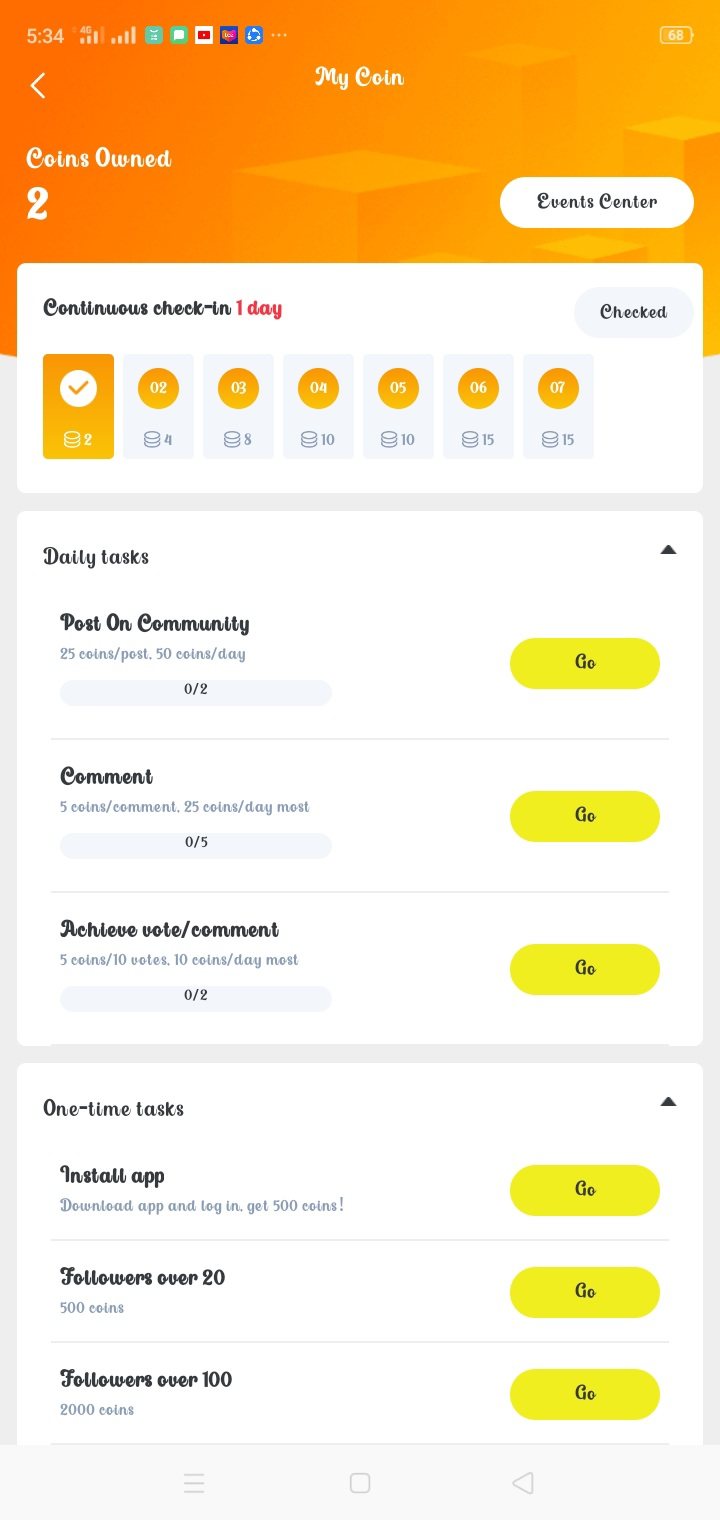Collapse the Daily tasks section
720x1520 pixels.
coord(668,549)
